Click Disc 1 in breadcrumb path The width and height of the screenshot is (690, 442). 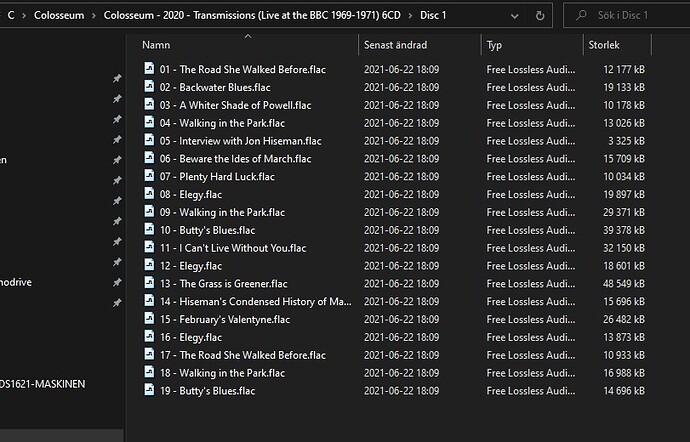coord(433,15)
